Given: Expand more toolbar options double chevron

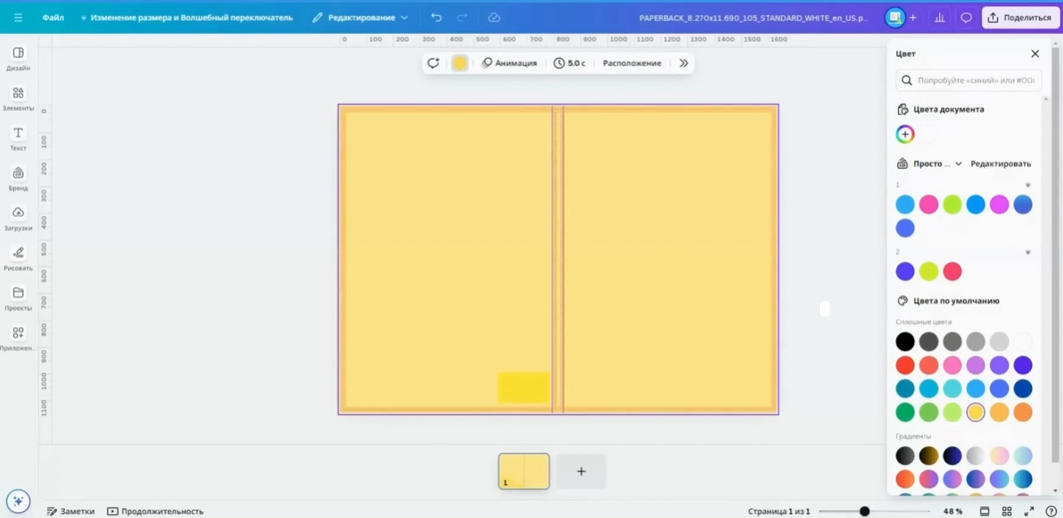Looking at the screenshot, I should (683, 63).
